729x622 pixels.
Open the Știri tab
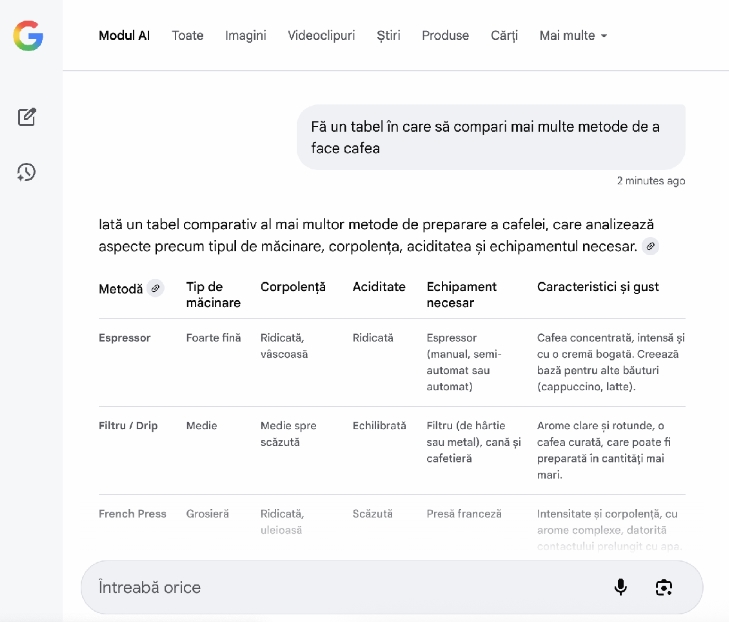[x=388, y=36]
